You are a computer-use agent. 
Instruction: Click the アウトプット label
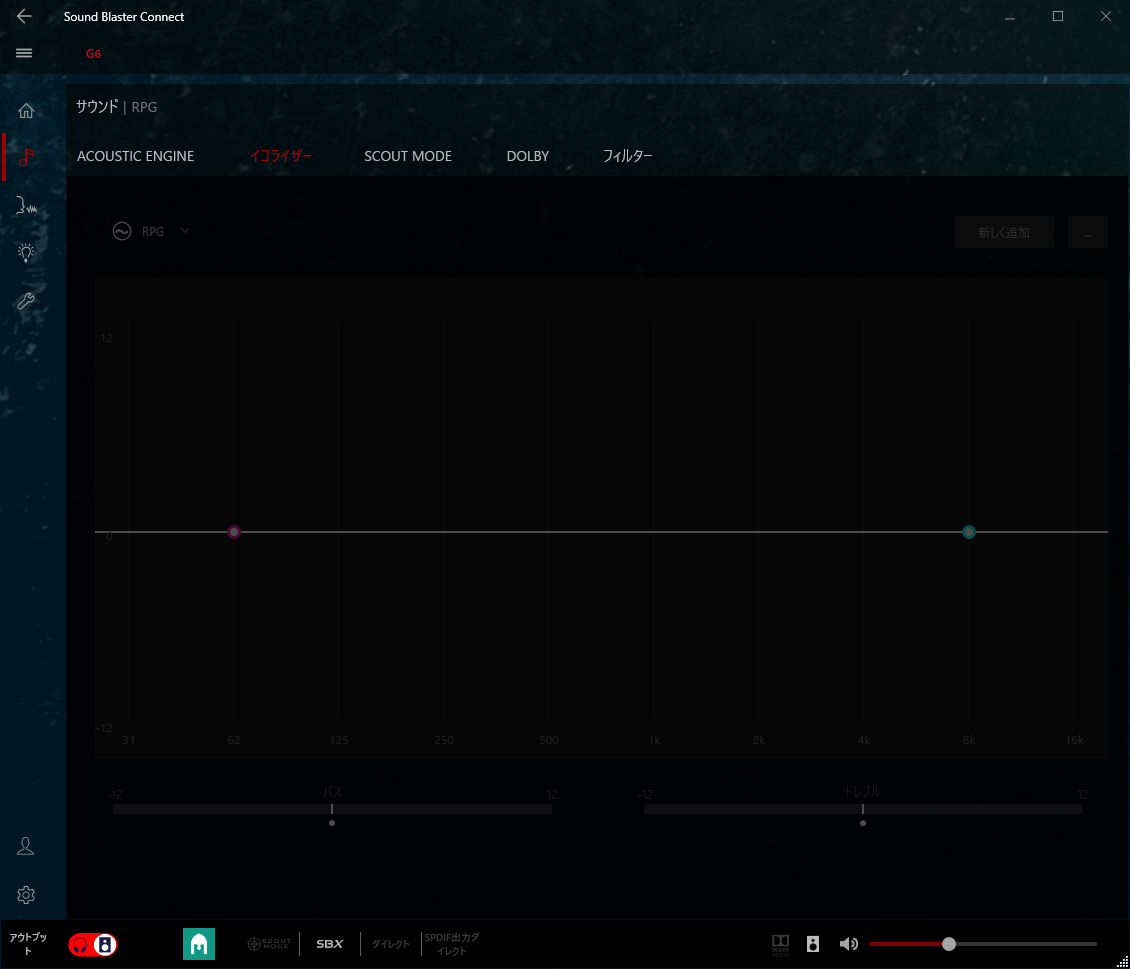[x=28, y=944]
